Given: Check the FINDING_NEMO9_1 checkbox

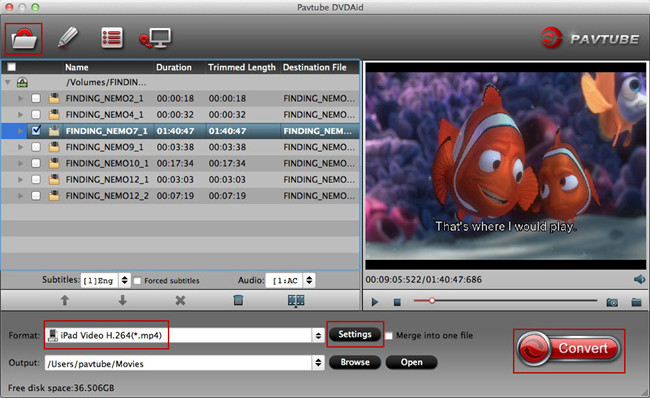Looking at the screenshot, I should pyautogui.click(x=36, y=147).
